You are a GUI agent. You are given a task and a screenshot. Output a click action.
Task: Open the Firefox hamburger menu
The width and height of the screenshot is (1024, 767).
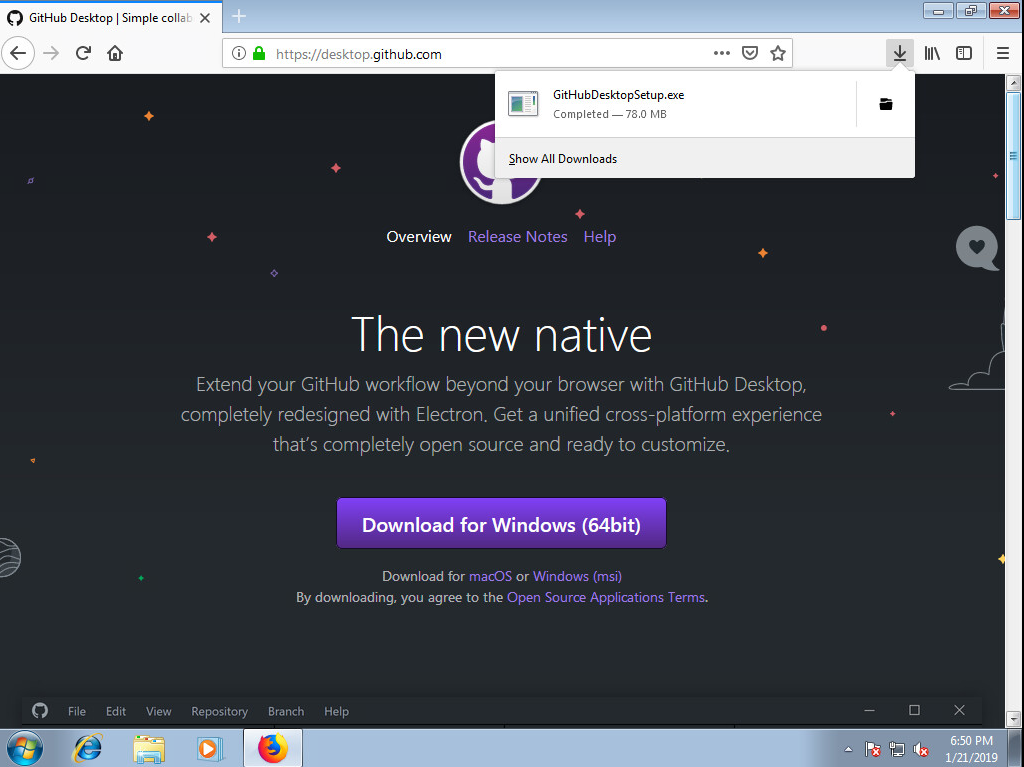coord(1002,54)
